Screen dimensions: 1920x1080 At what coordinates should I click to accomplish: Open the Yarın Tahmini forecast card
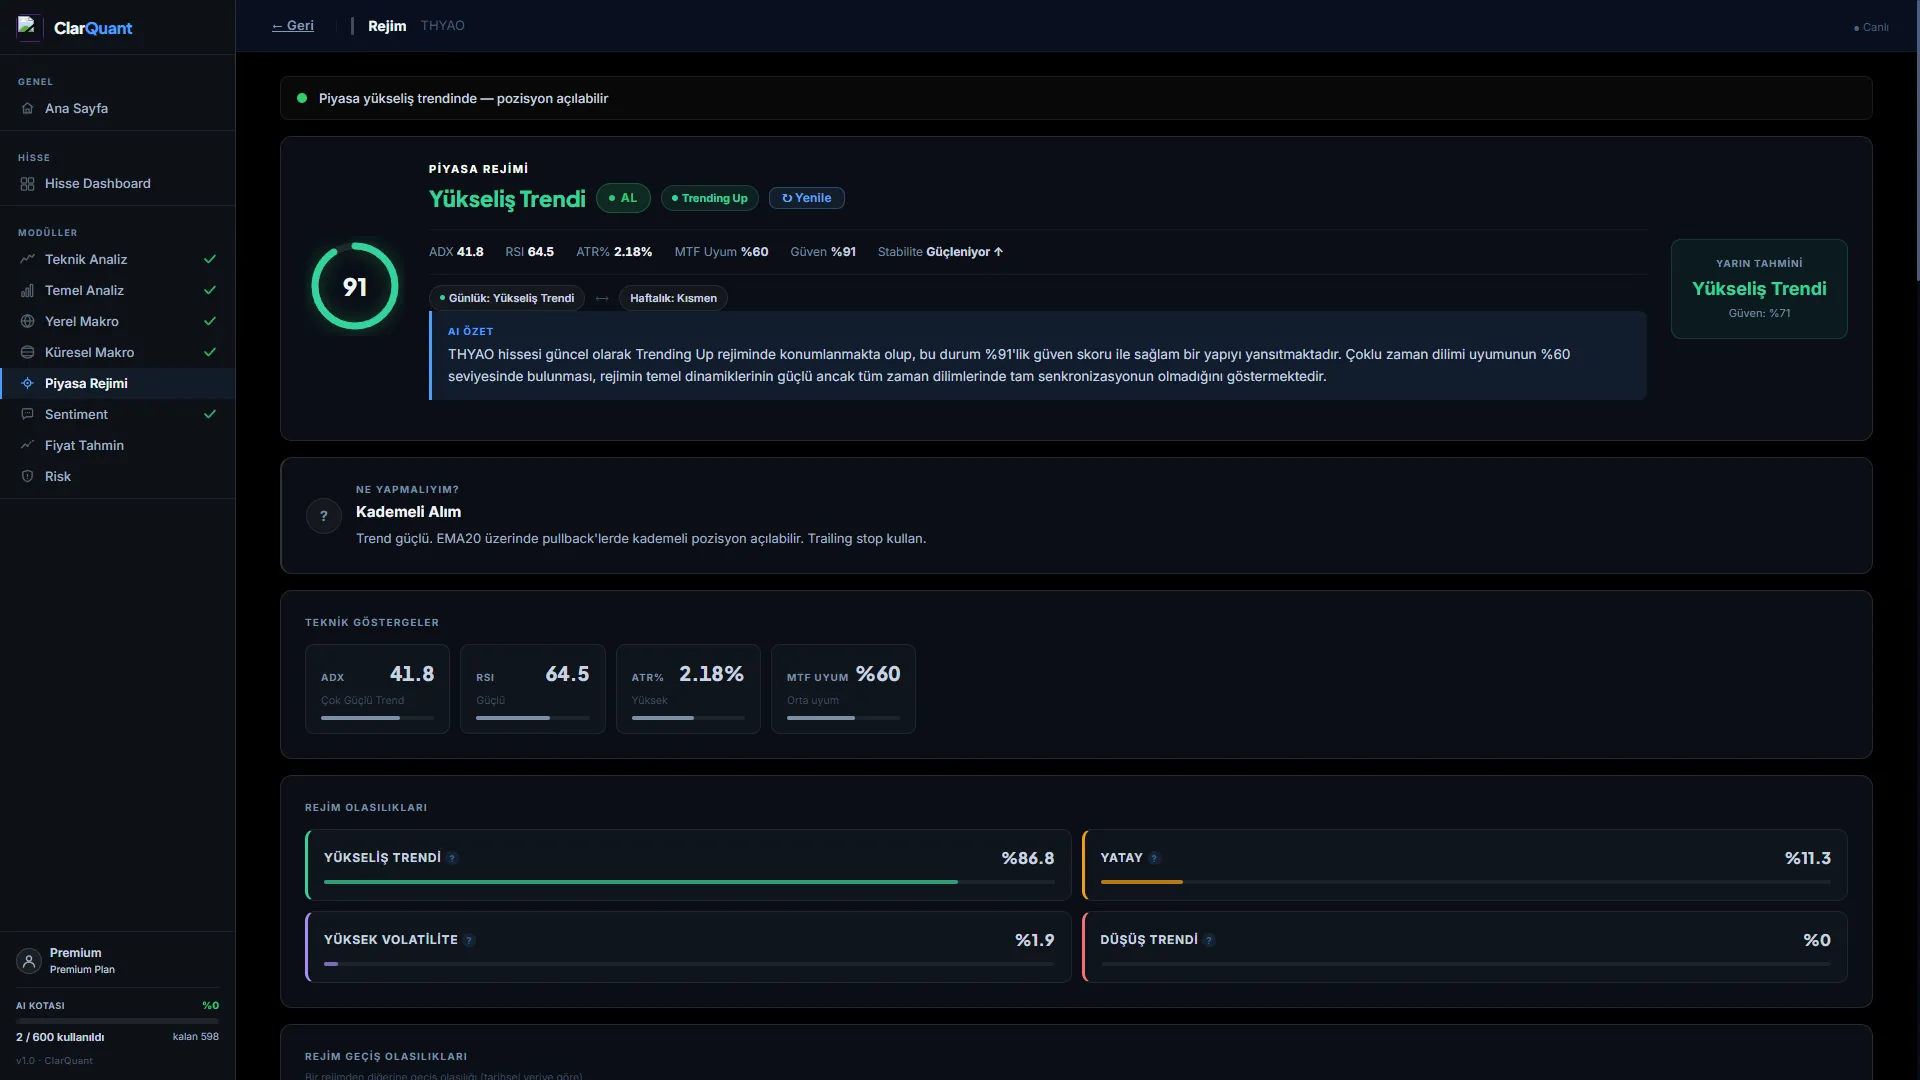pyautogui.click(x=1759, y=289)
